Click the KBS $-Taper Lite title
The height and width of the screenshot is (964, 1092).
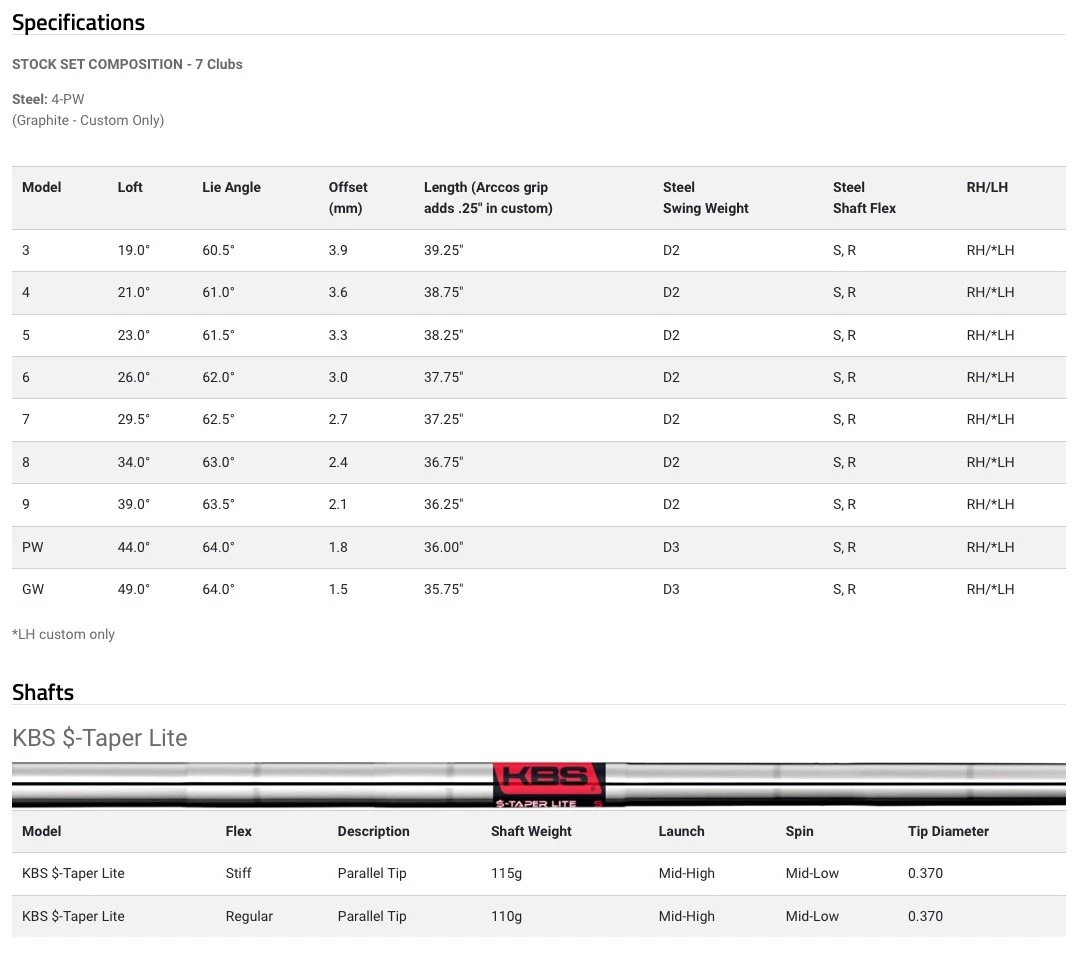pyautogui.click(x=100, y=738)
